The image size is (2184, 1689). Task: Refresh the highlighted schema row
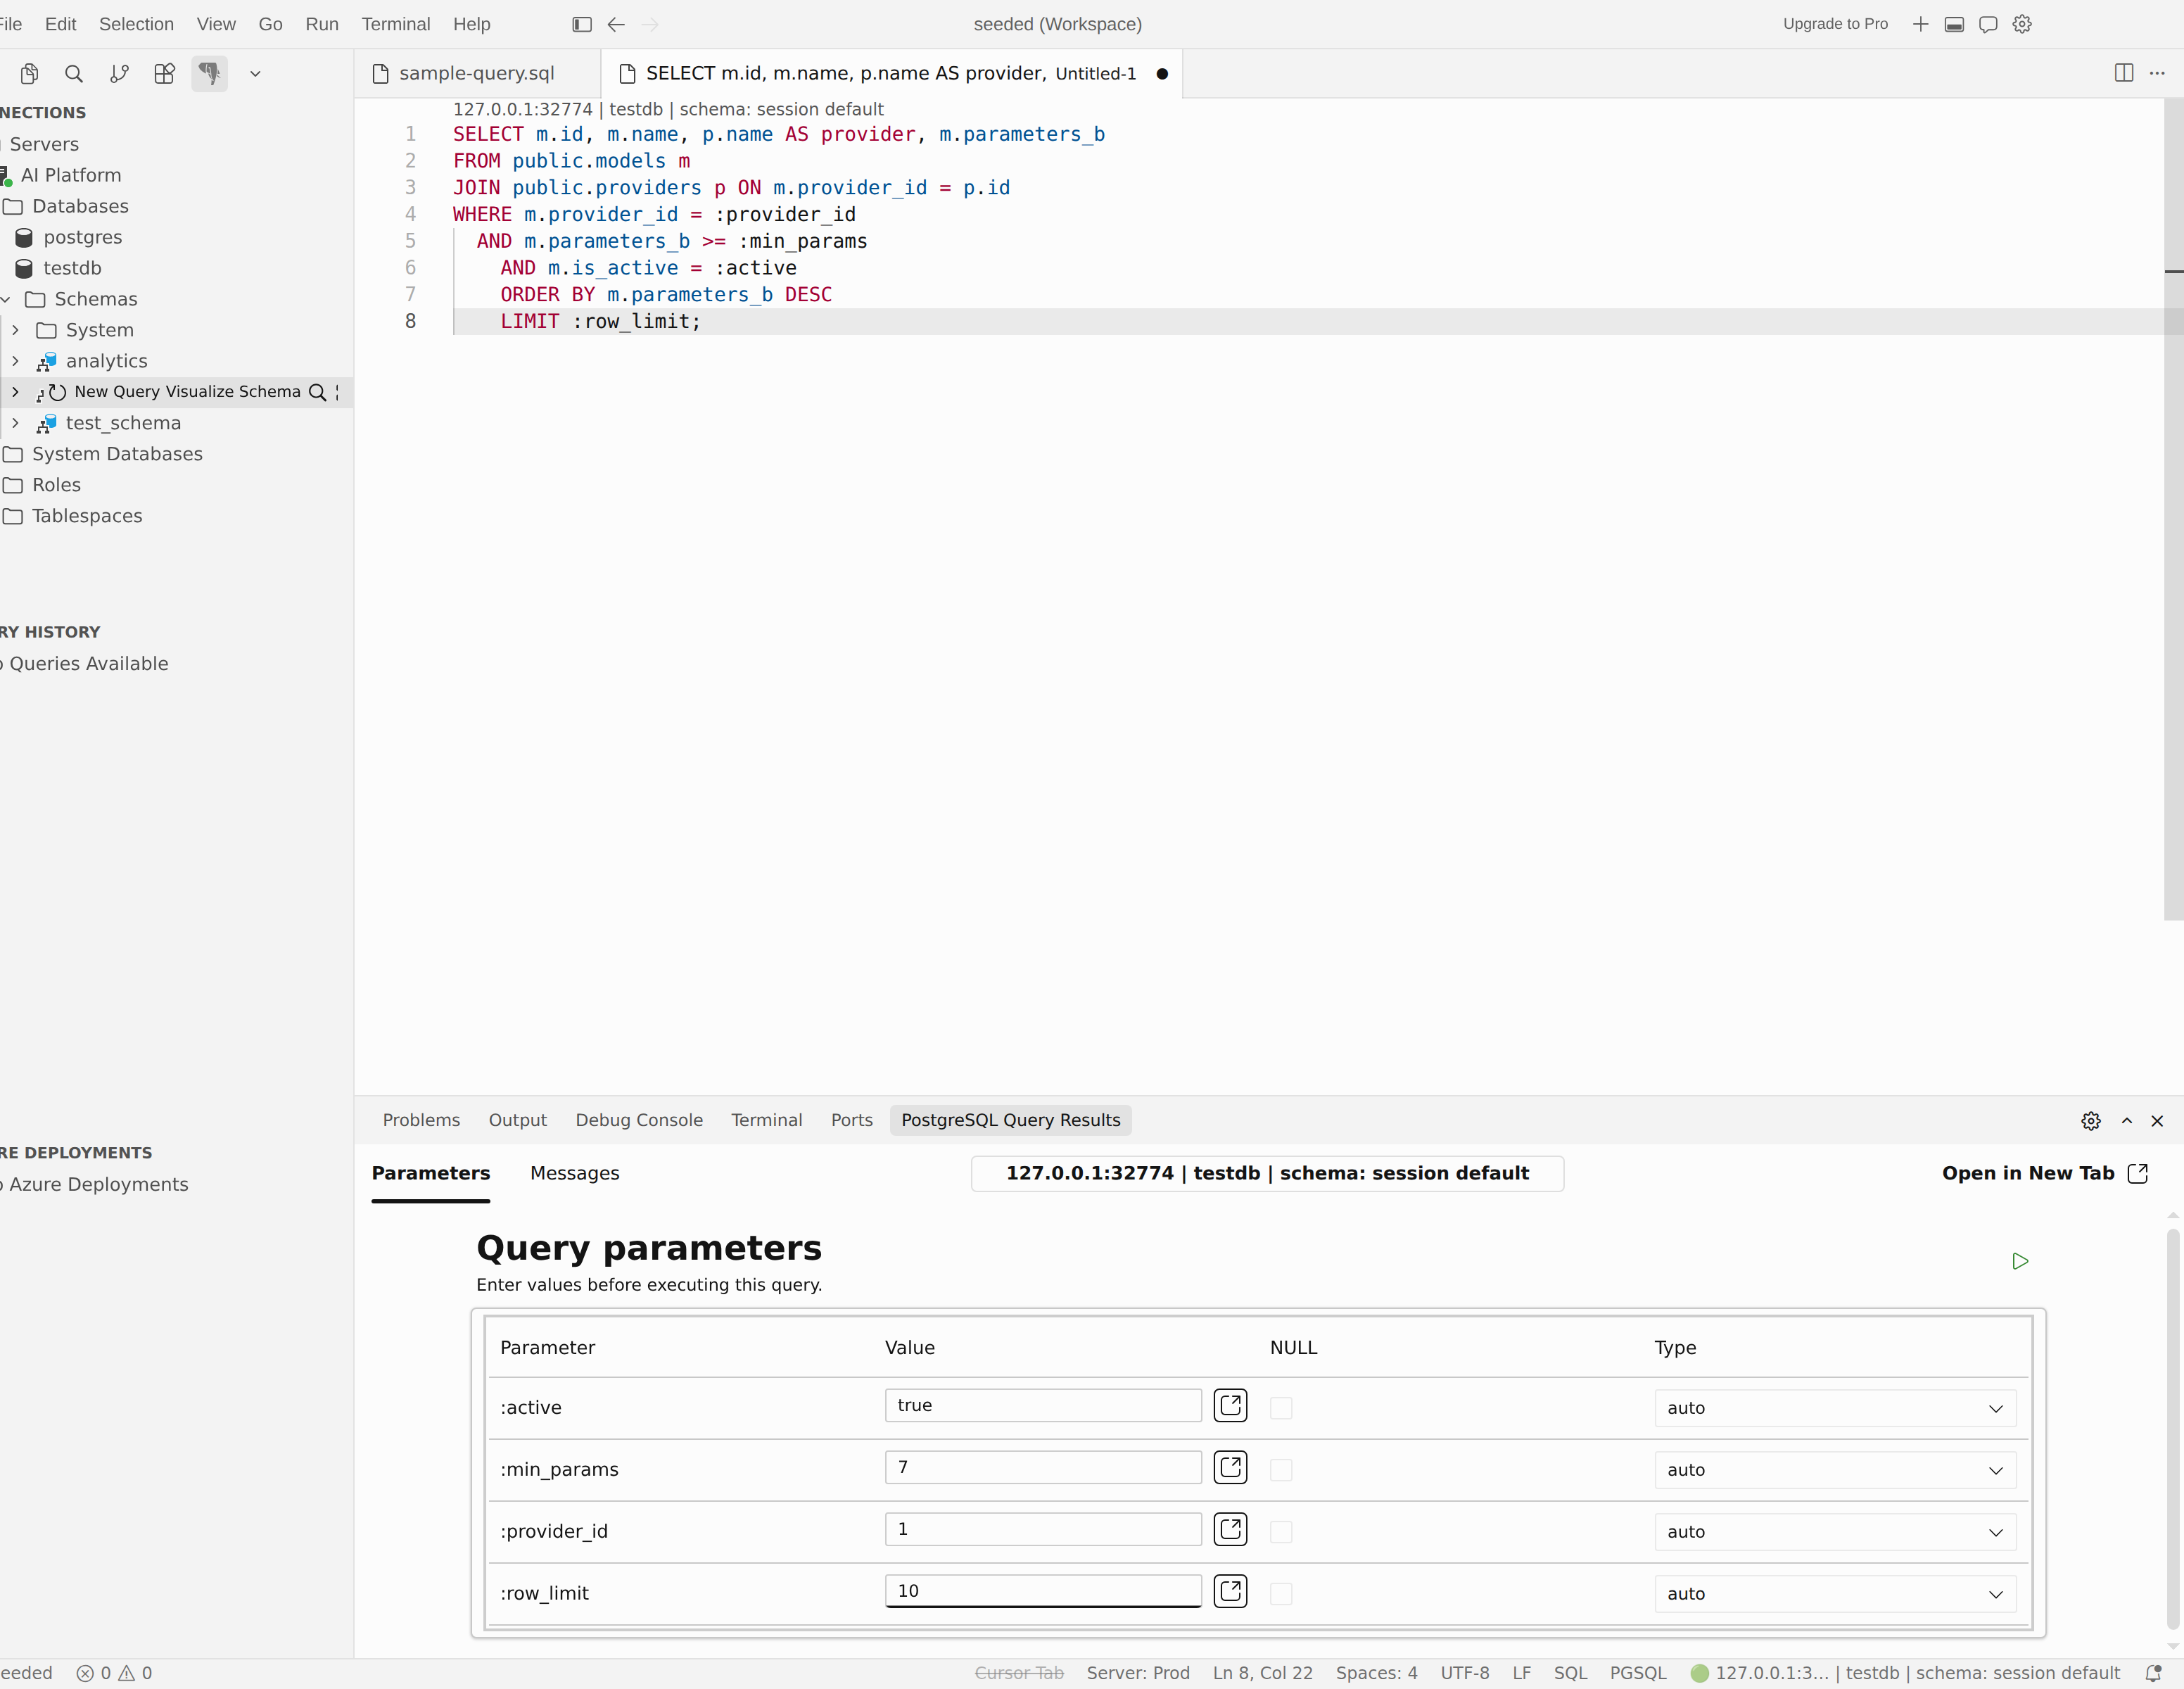pos(58,392)
